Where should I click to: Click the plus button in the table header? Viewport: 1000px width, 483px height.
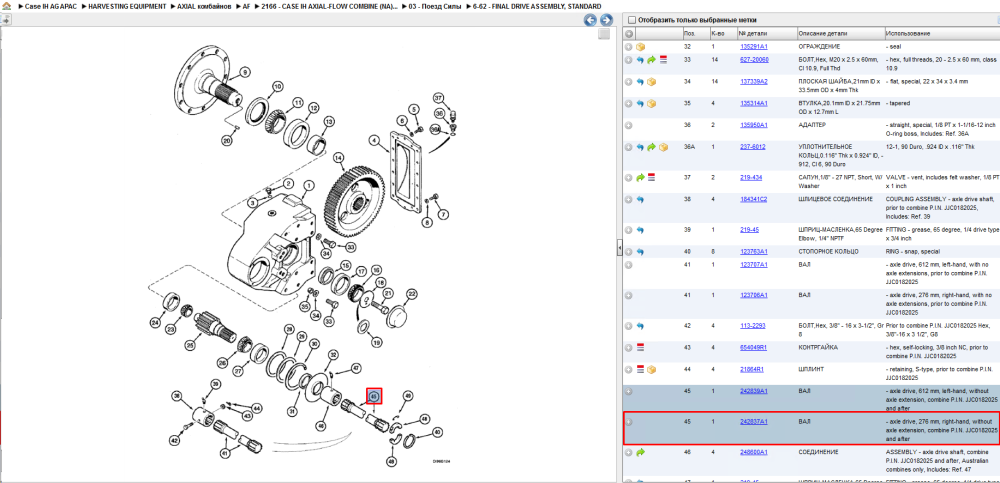[x=629, y=33]
